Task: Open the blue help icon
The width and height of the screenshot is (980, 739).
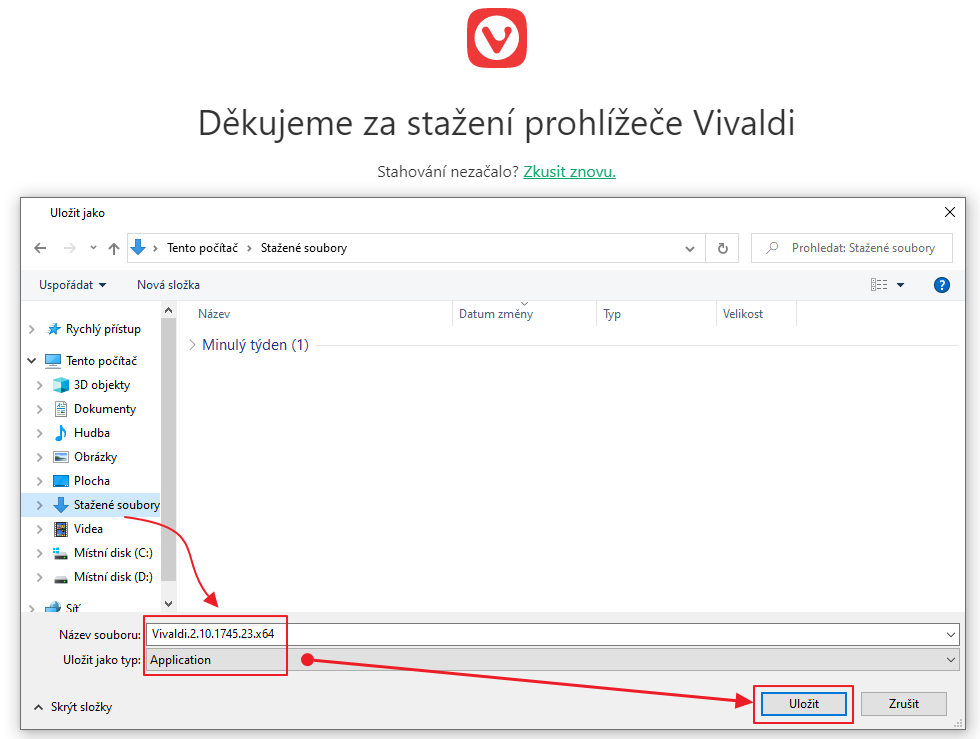Action: click(941, 285)
